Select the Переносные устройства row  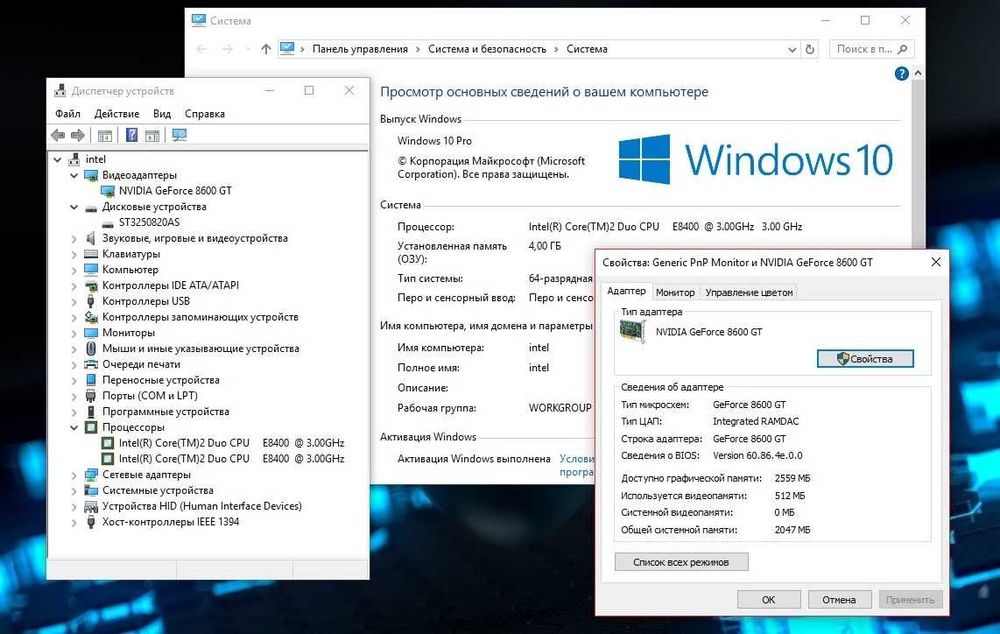coord(161,380)
